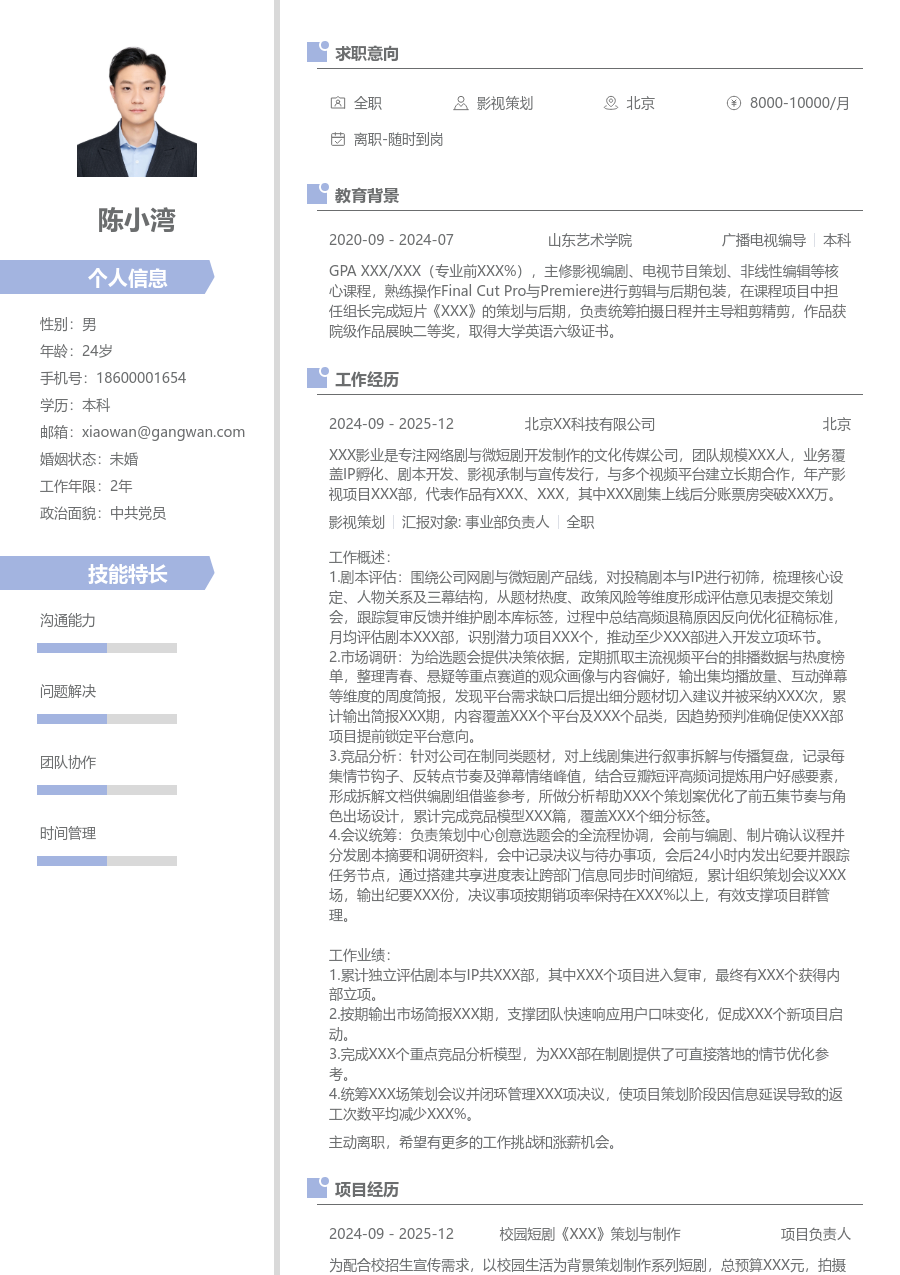900x1275 pixels.
Task: Click the calendar icon beside 离职-随时到岗
Action: (338, 139)
